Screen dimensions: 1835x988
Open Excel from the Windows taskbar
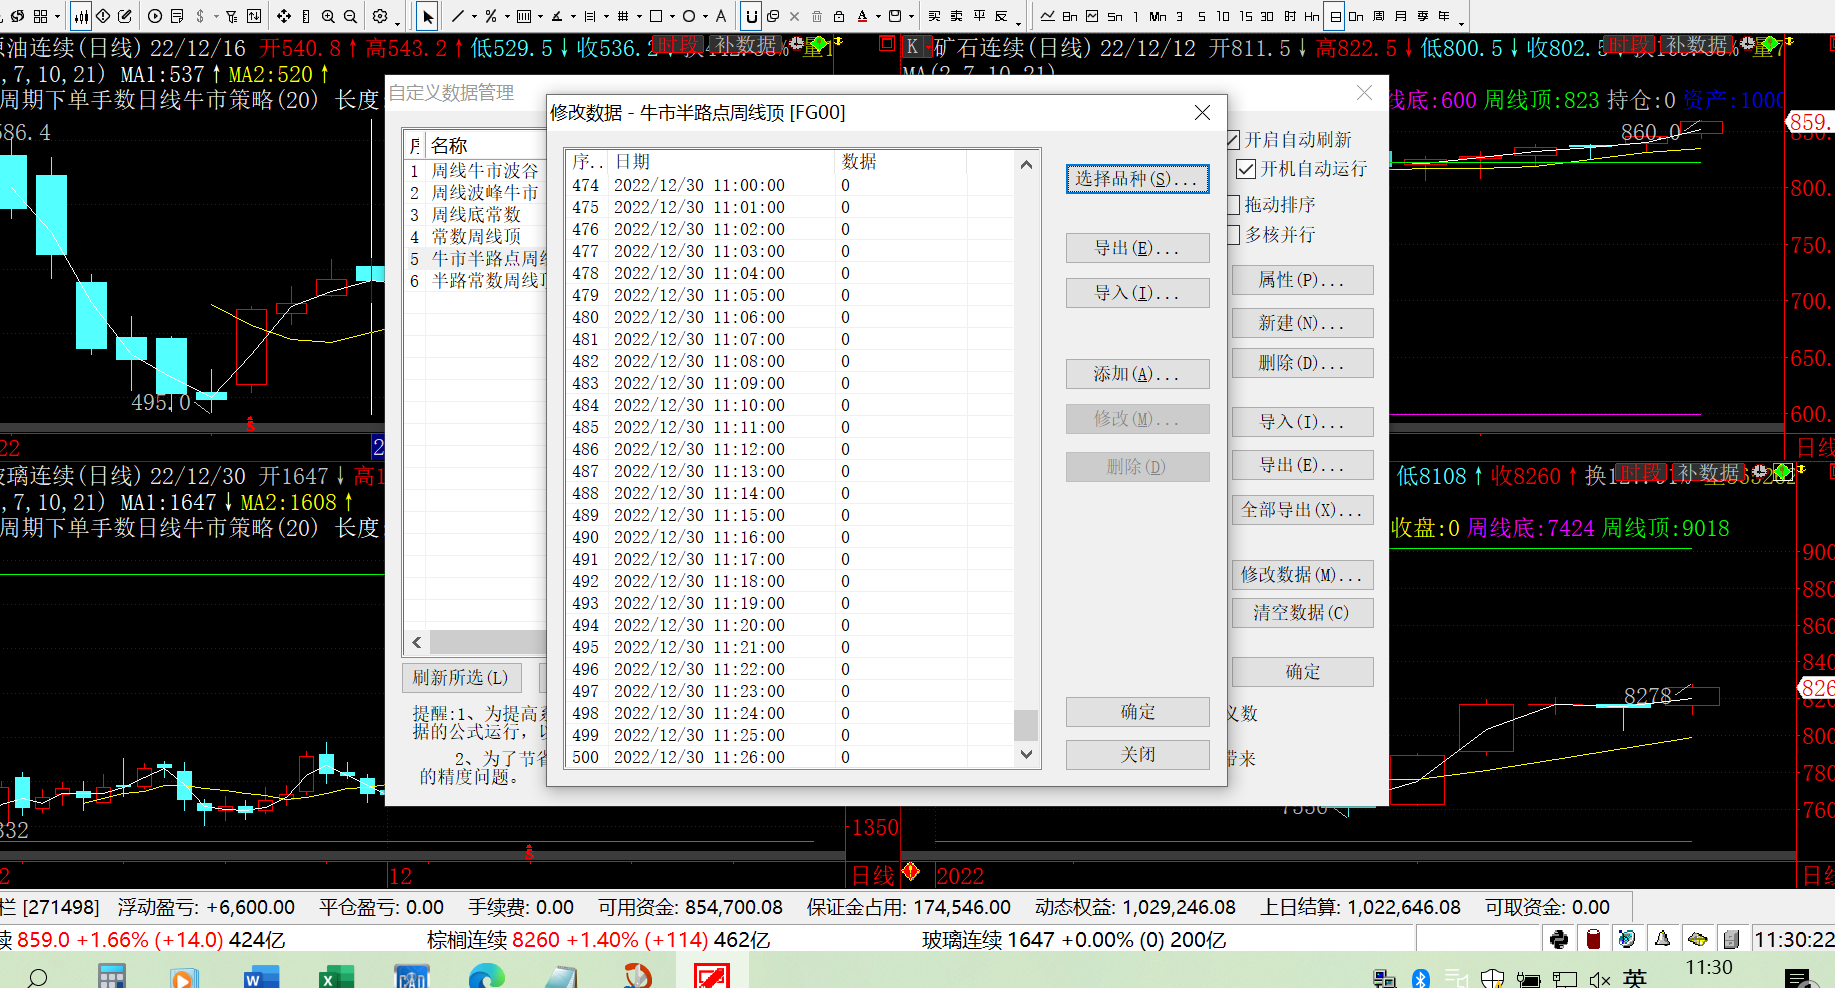coord(336,977)
